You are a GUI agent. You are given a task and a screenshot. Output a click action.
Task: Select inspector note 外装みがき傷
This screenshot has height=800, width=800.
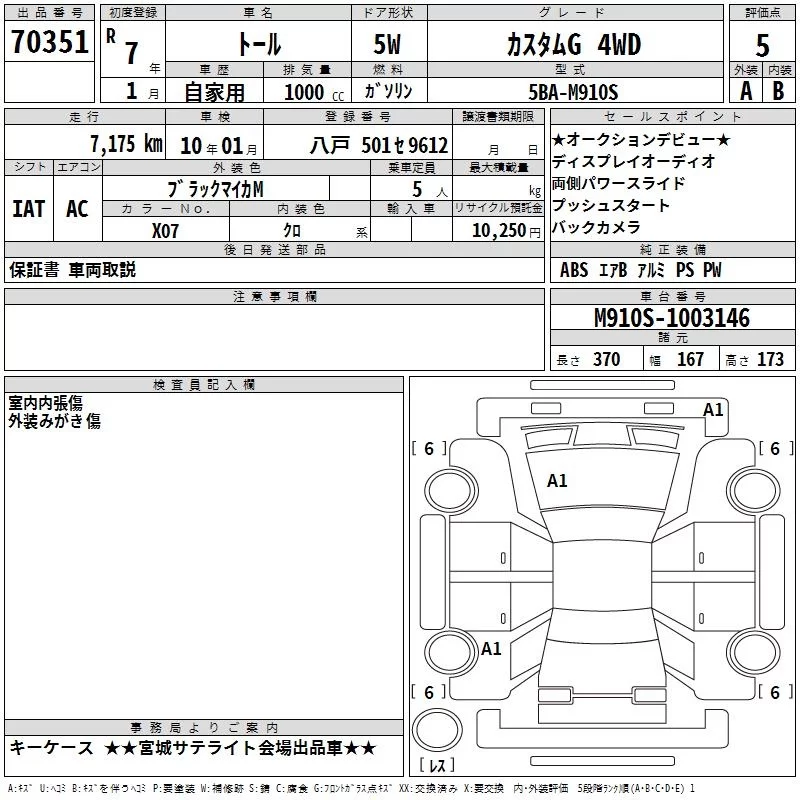point(55,421)
